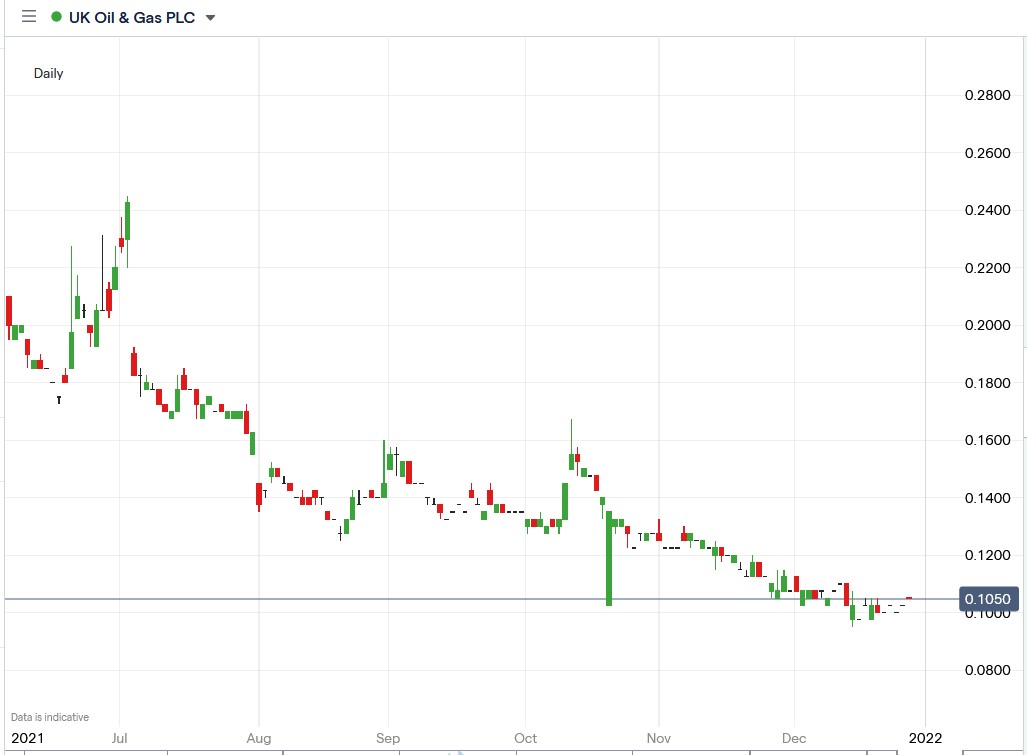This screenshot has width=1027, height=755.
Task: Click the dropdown chevron beside the ticker name
Action: (209, 17)
